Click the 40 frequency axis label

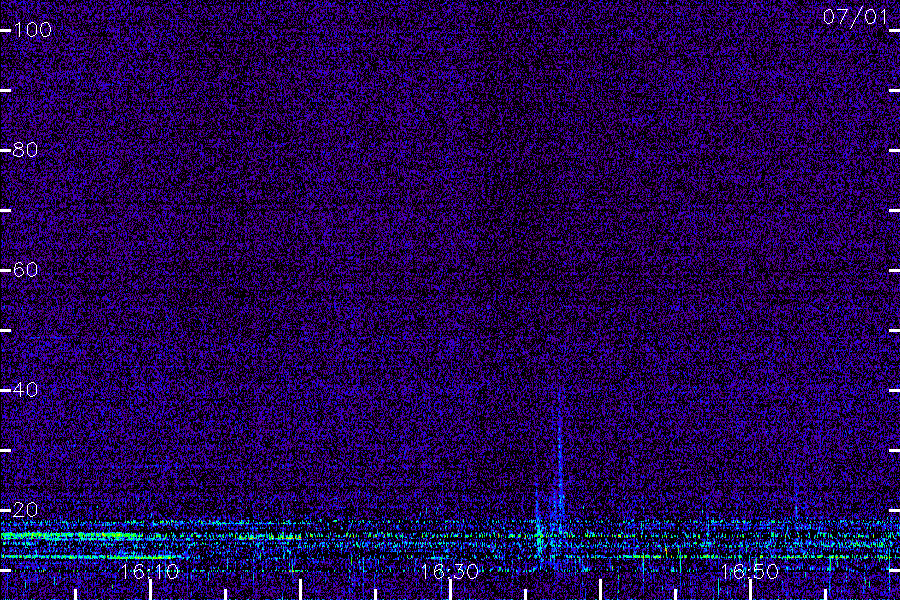(x=25, y=390)
